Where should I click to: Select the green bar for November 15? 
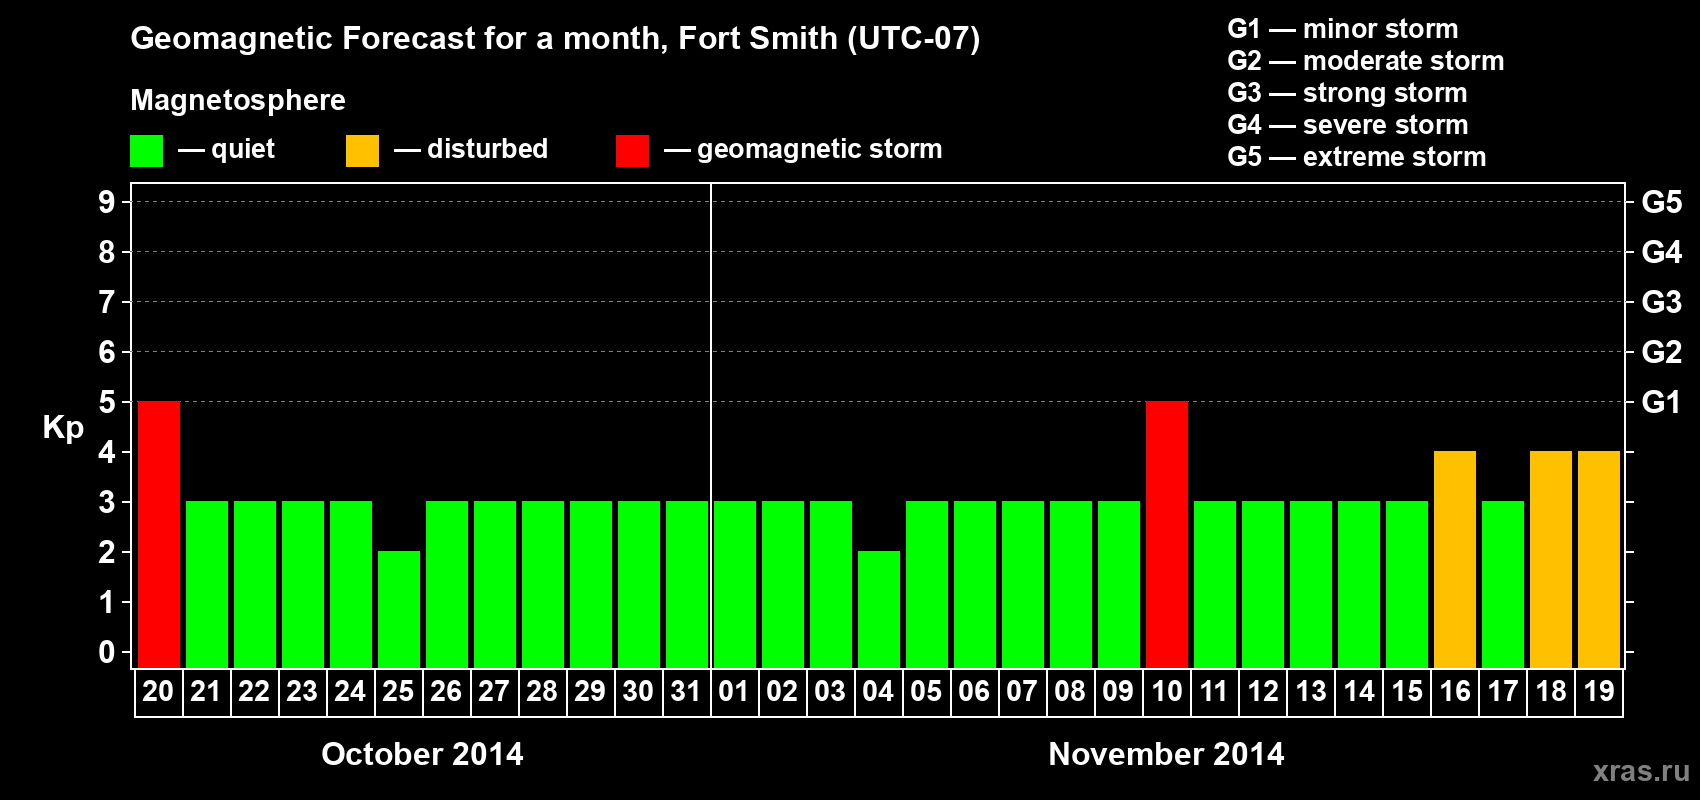coord(1407,584)
